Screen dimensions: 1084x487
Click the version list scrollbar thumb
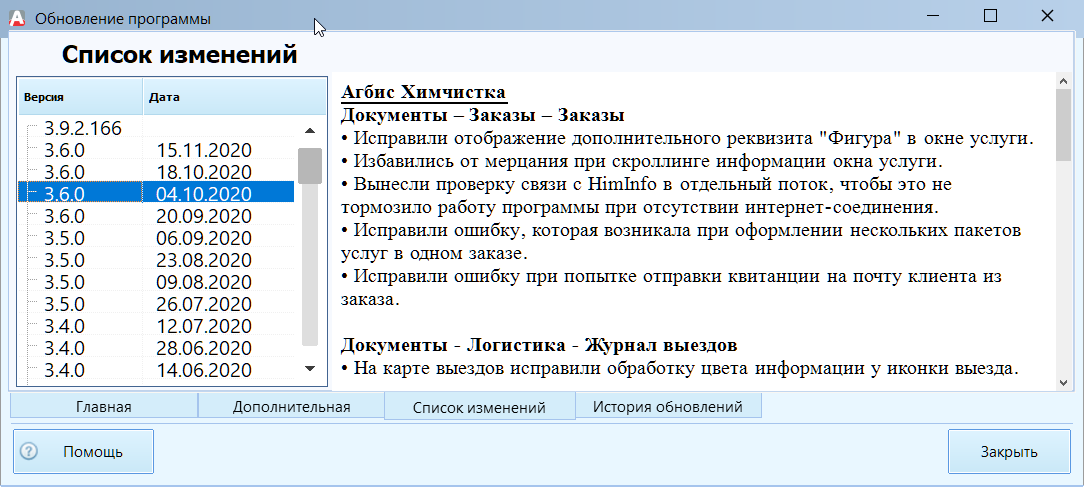click(310, 166)
